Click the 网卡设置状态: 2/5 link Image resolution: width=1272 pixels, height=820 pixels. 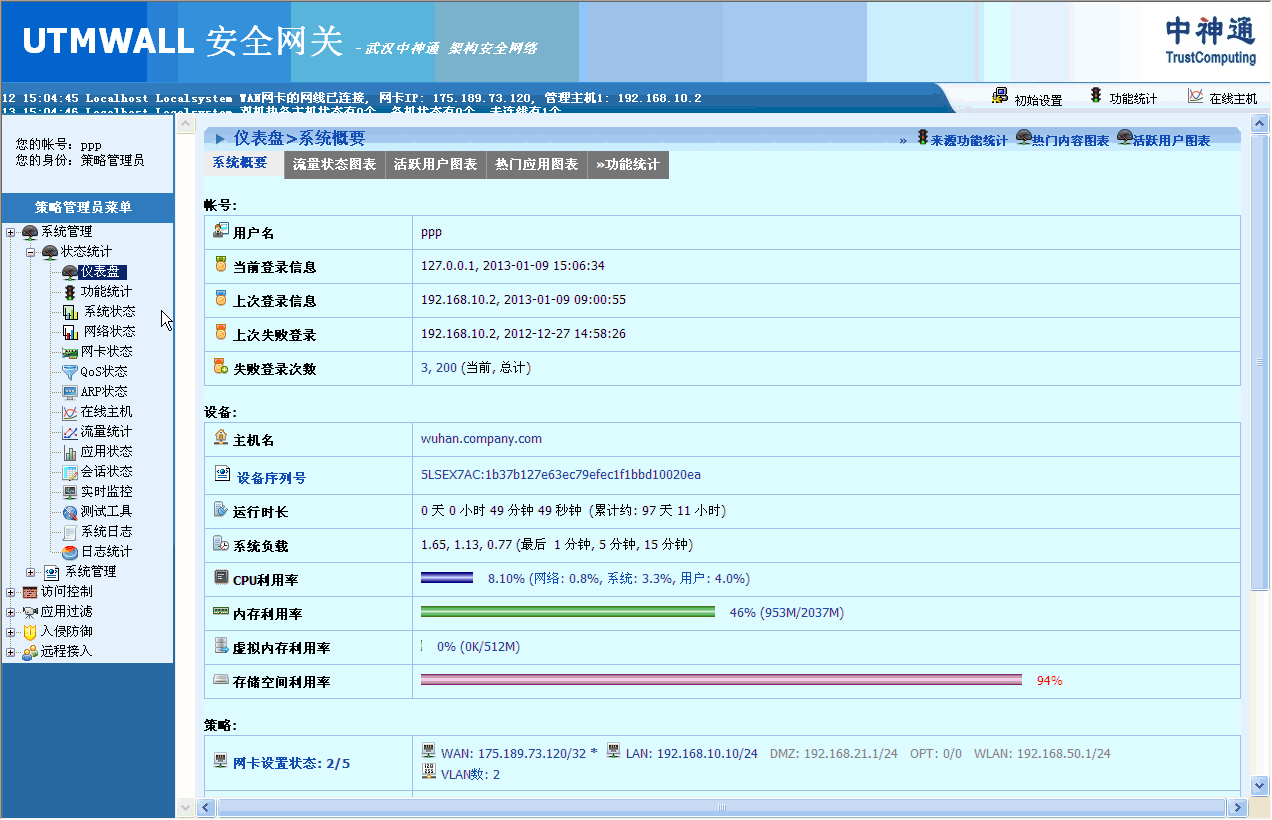click(x=291, y=764)
